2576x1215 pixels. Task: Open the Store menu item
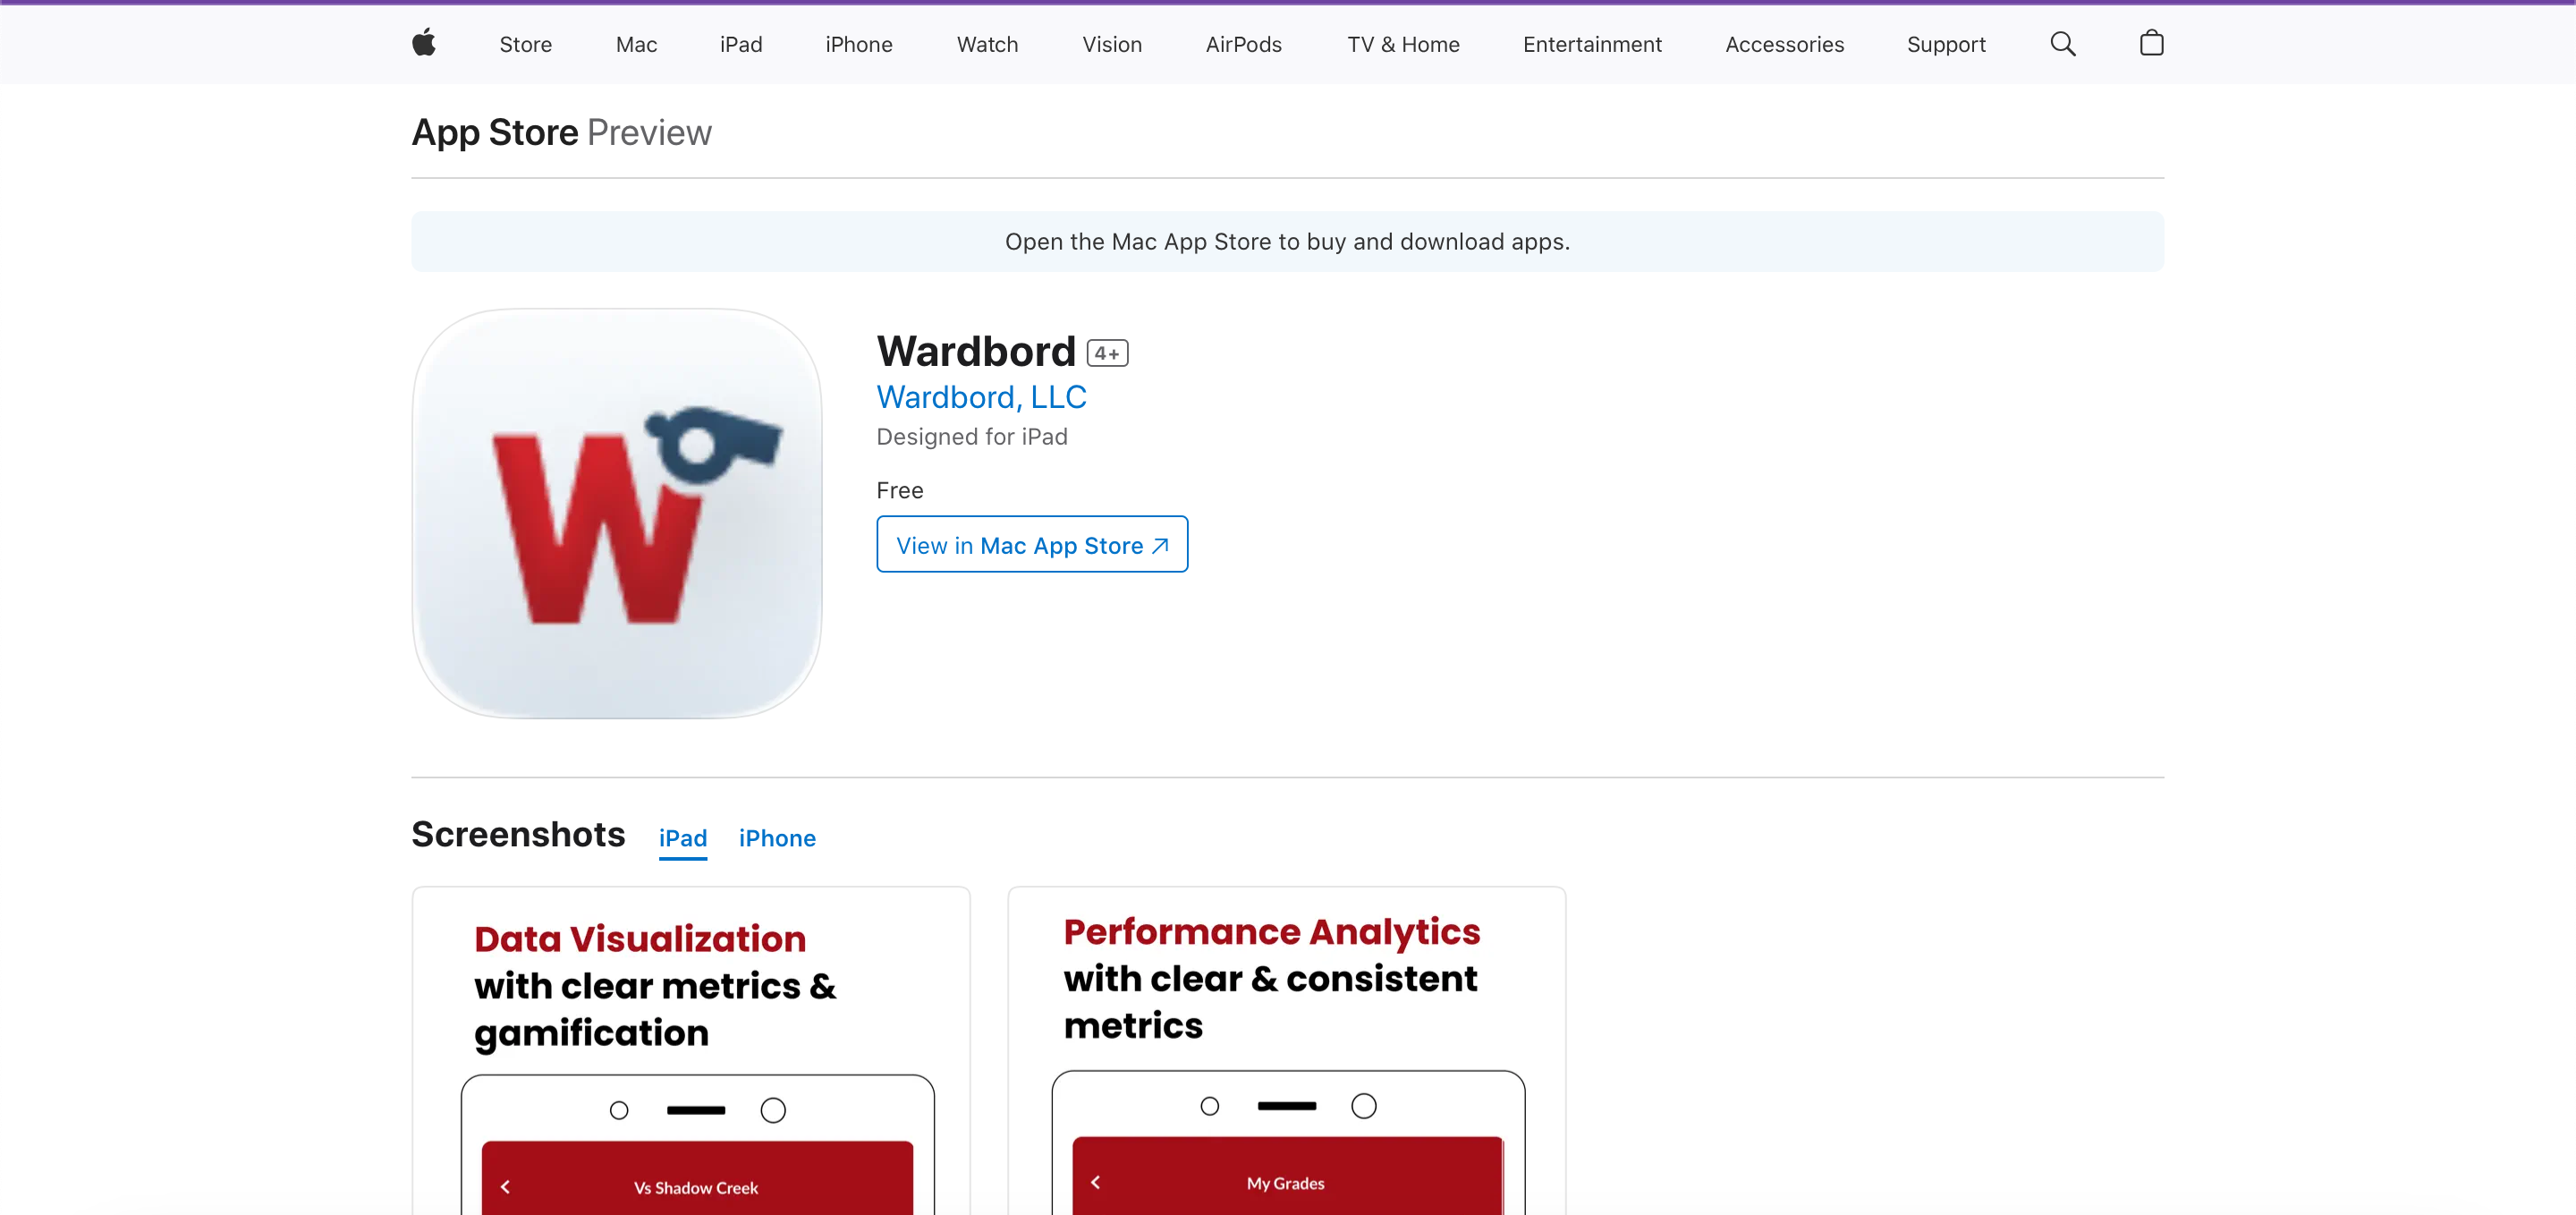tap(526, 44)
